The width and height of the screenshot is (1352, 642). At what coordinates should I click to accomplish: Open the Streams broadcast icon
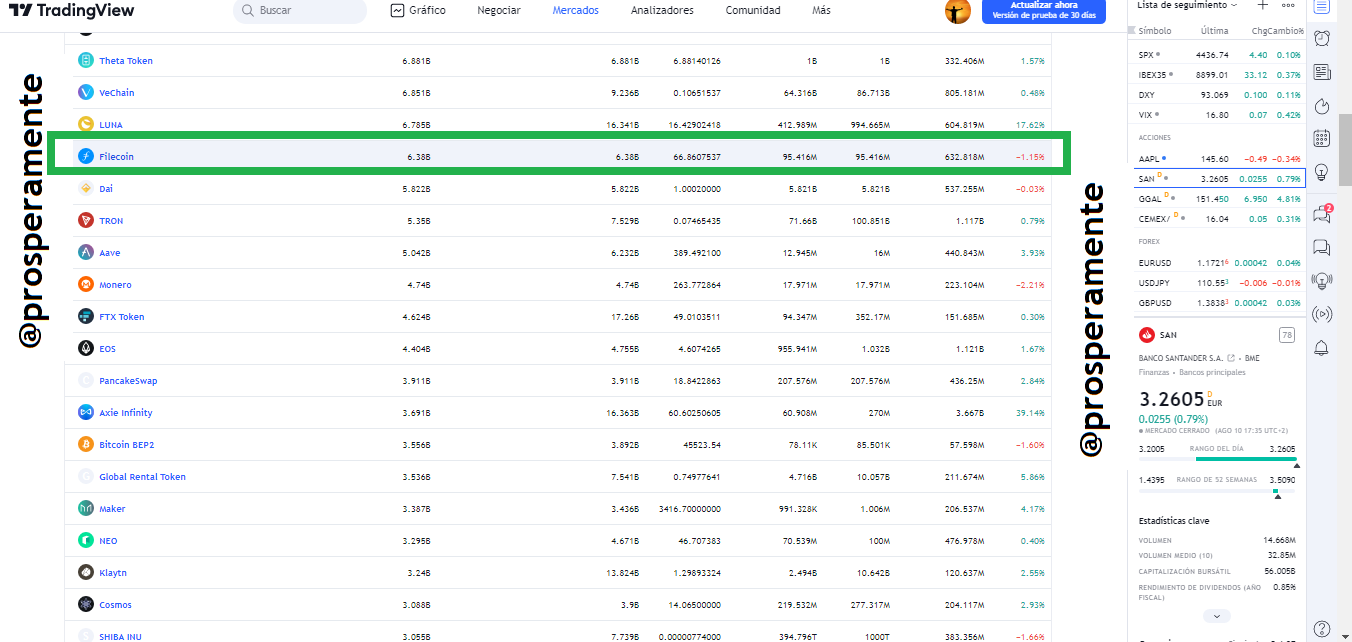pyautogui.click(x=1321, y=314)
